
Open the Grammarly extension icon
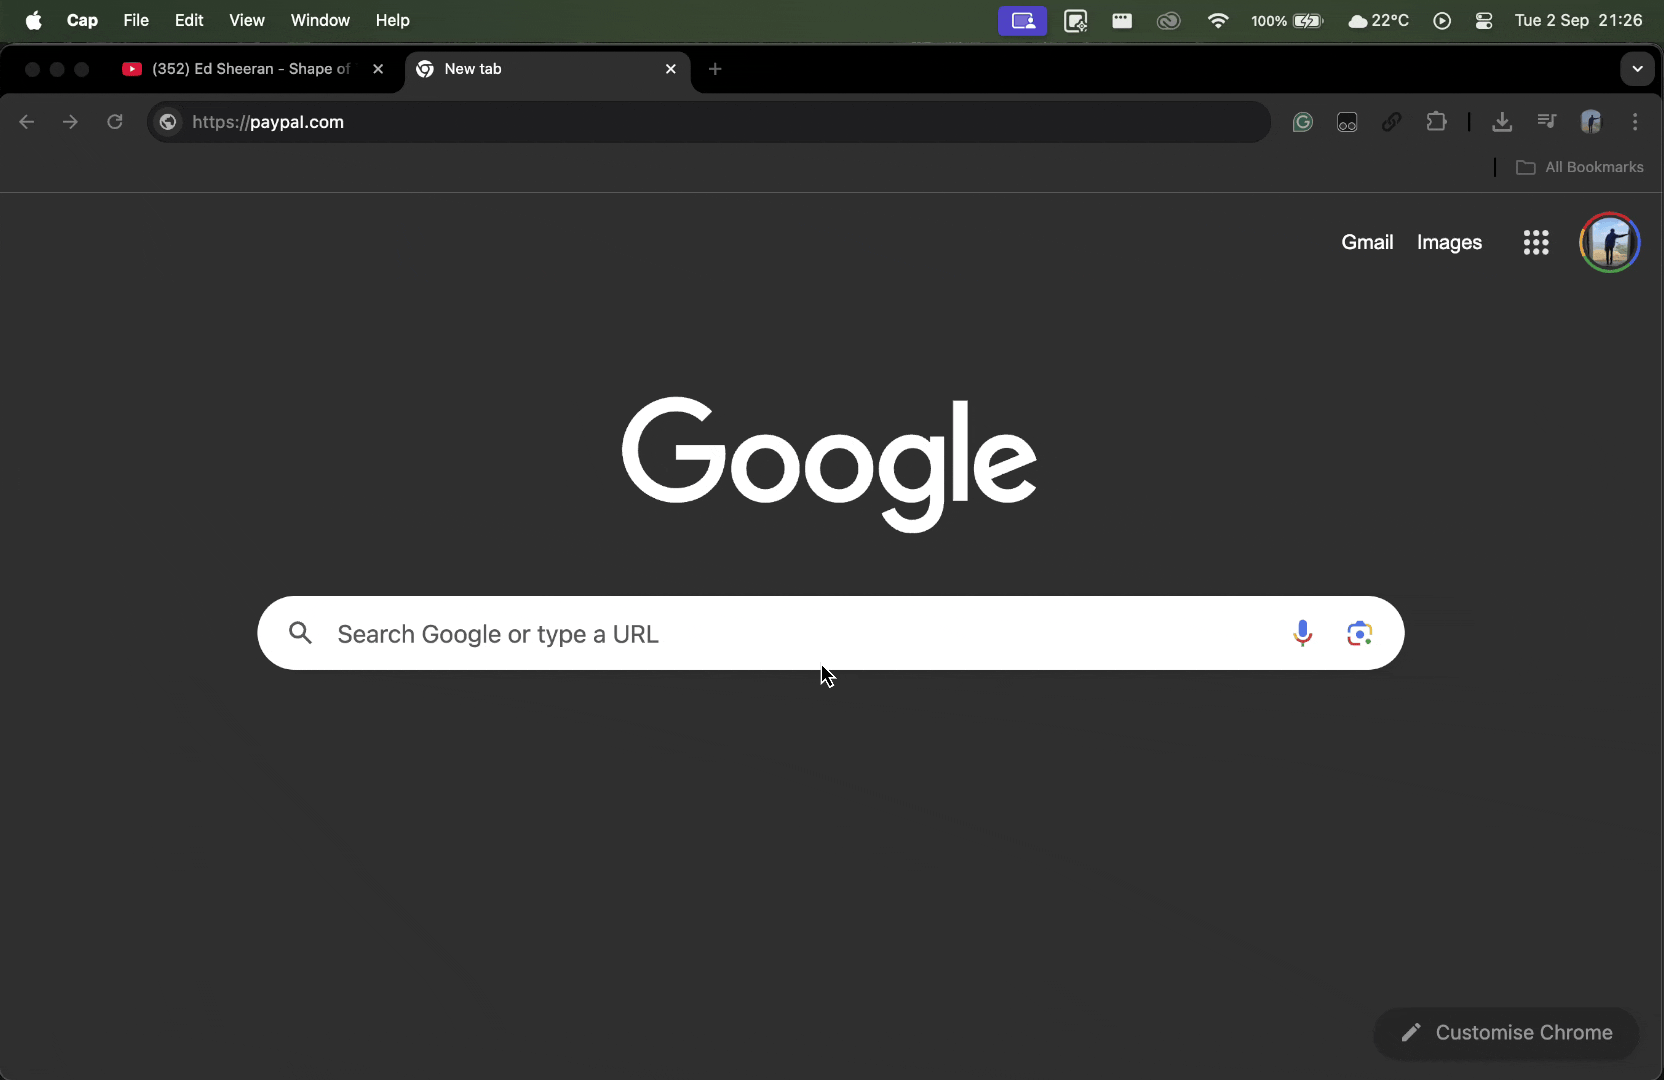coord(1302,122)
